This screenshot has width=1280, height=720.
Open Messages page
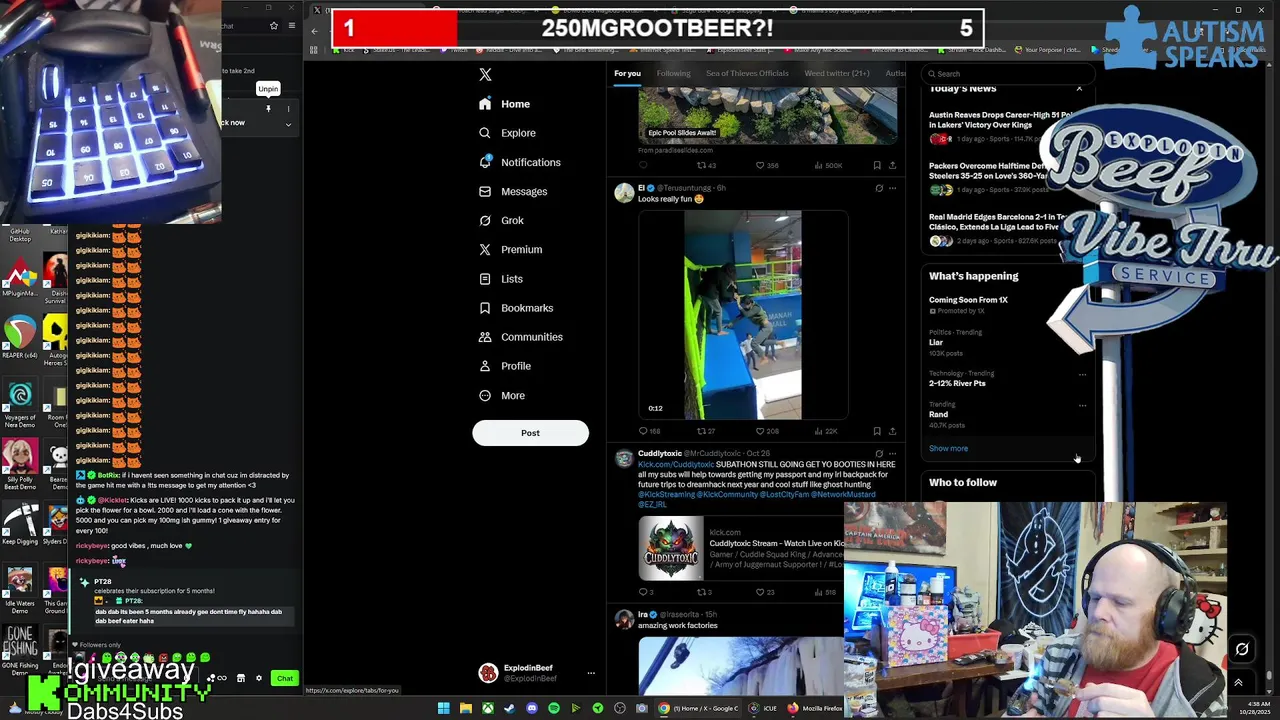click(513, 191)
